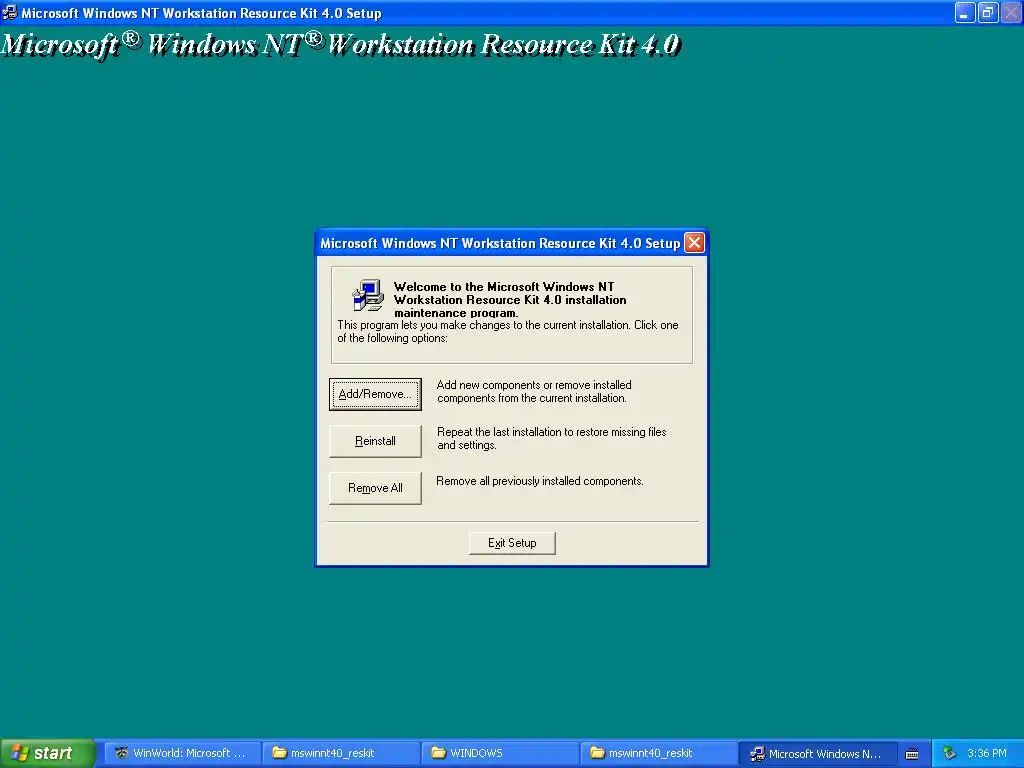Click the system tray notification icon
1024x768 pixels.
pyautogui.click(x=949, y=753)
